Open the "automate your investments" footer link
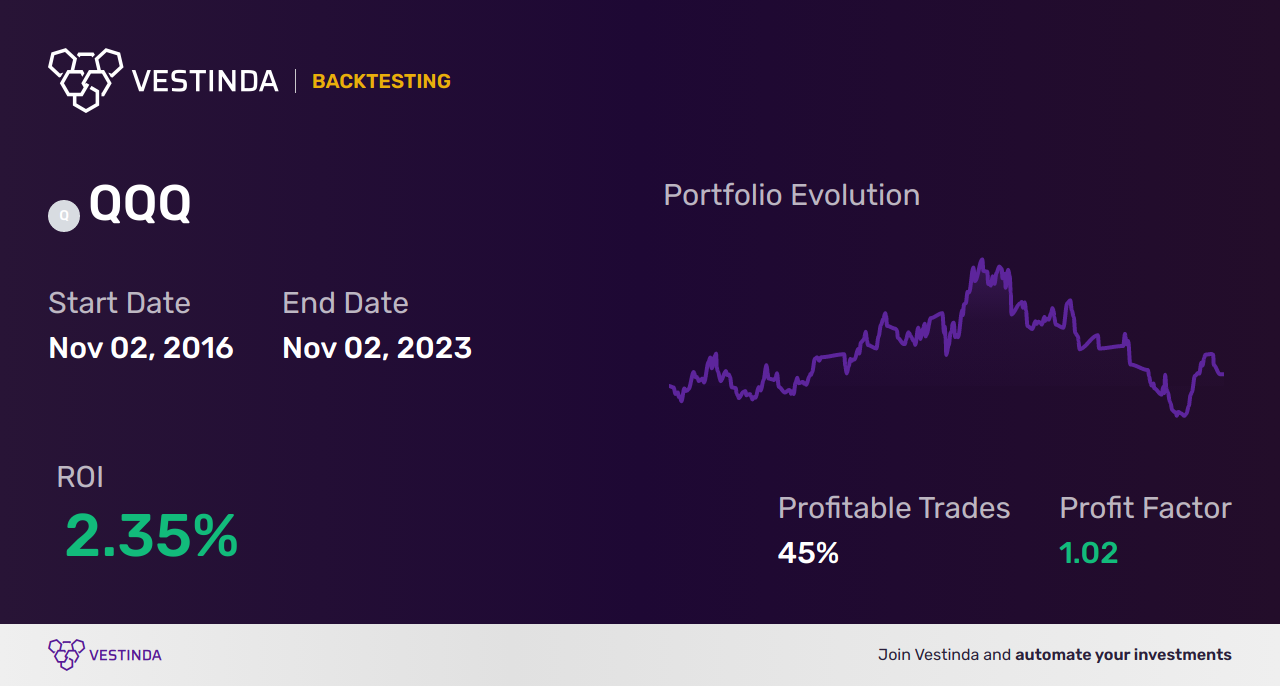Screen dimensions: 1280x686 [1123, 655]
